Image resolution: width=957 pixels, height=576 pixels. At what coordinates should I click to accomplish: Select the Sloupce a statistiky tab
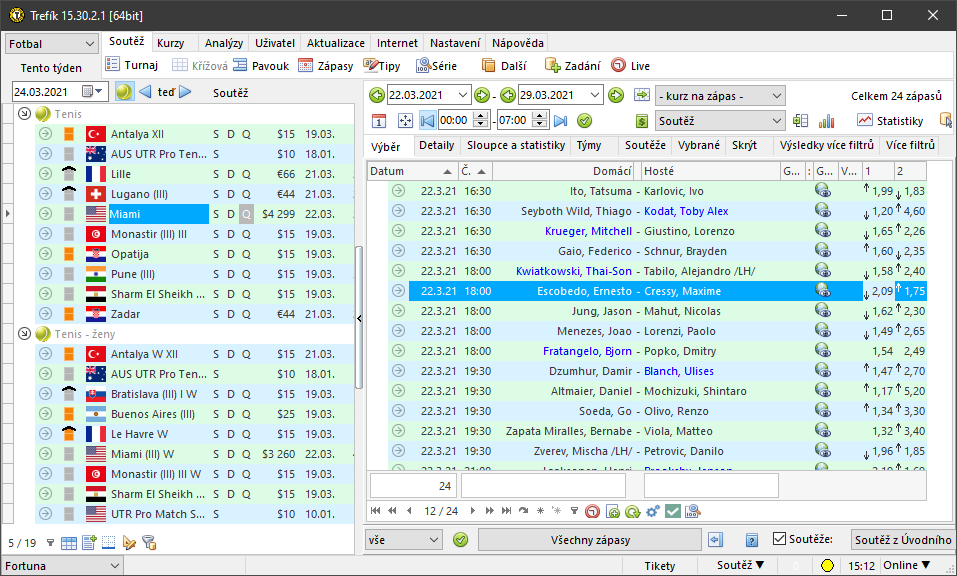click(516, 146)
